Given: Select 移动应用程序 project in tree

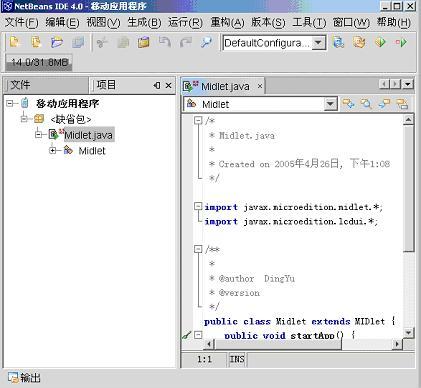Looking at the screenshot, I should point(68,103).
